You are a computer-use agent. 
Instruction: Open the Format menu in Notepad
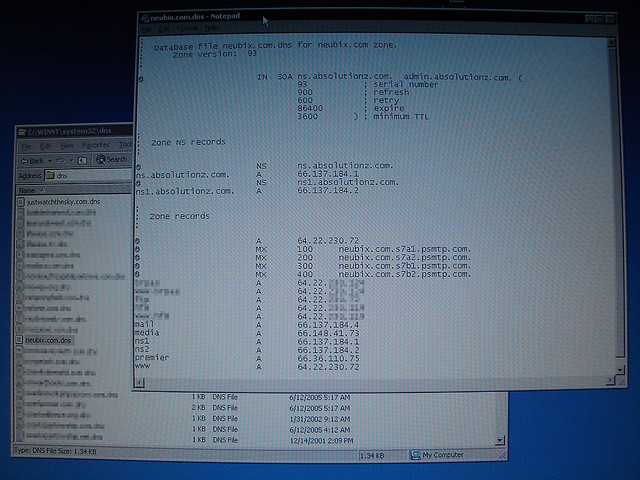click(187, 29)
